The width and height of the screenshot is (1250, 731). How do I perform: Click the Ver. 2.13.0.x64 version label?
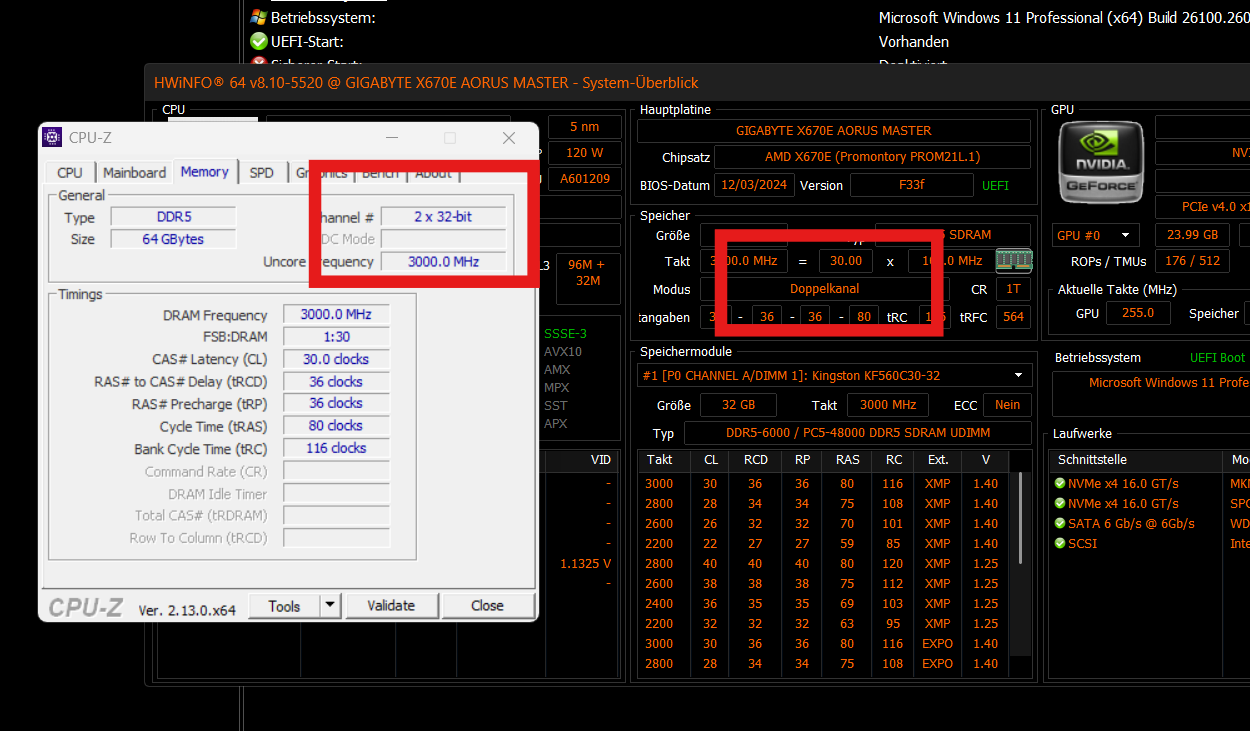pyautogui.click(x=187, y=609)
